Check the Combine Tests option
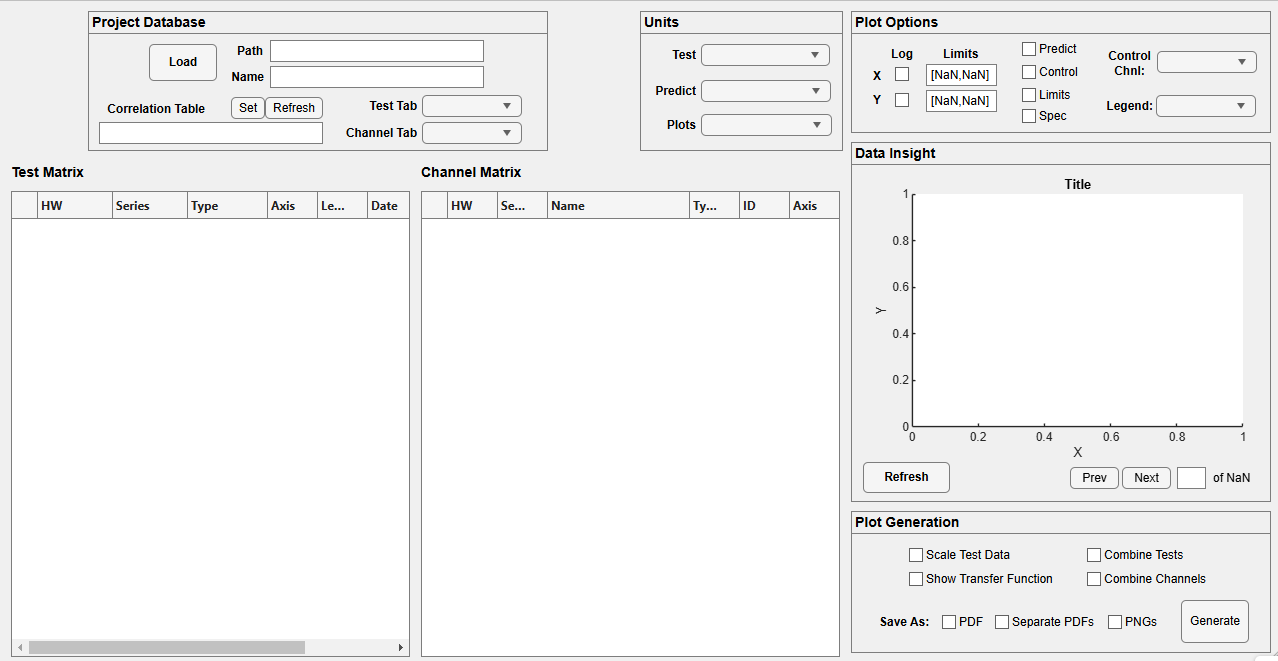This screenshot has width=1278, height=661. pos(1094,554)
